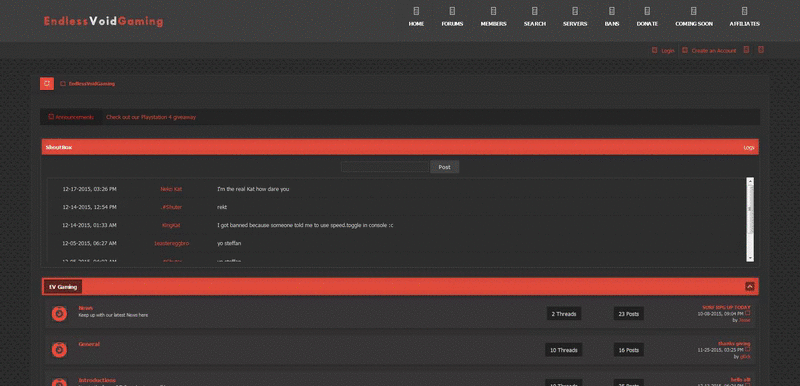
Task: Click the '12-17-2015, 03:26 PM' timestamp
Action: point(89,189)
